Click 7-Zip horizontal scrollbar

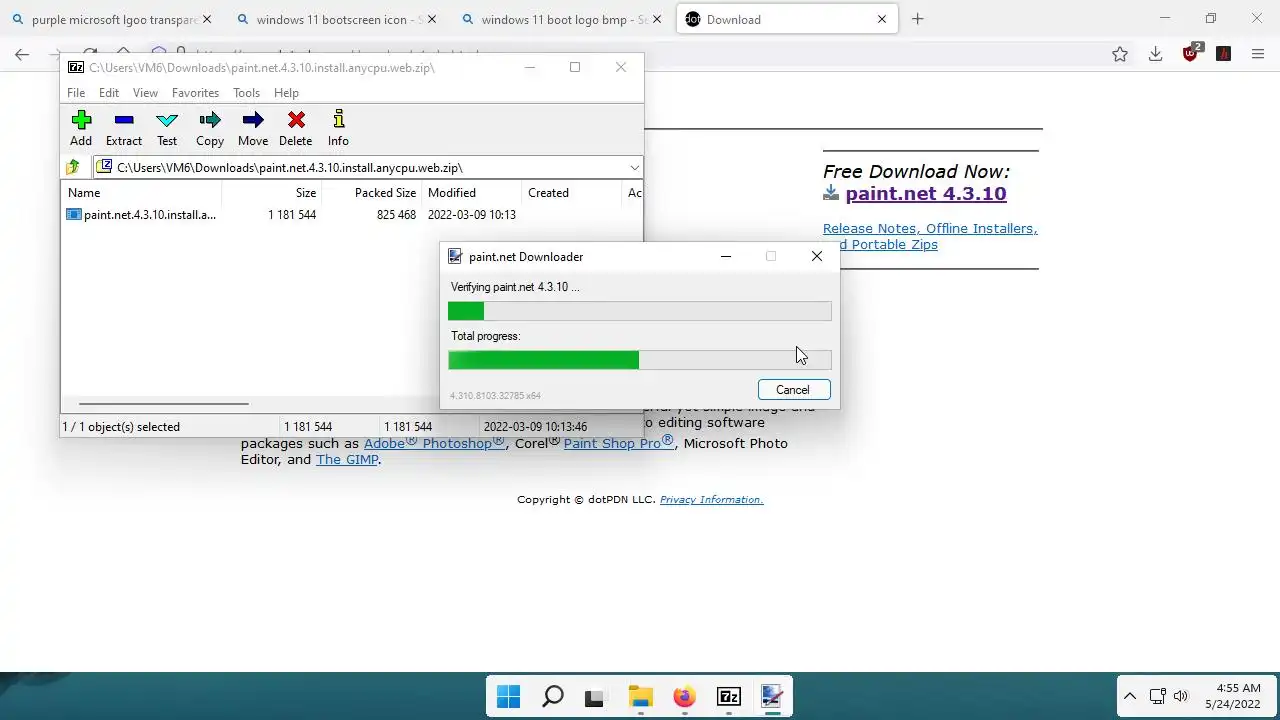[163, 404]
